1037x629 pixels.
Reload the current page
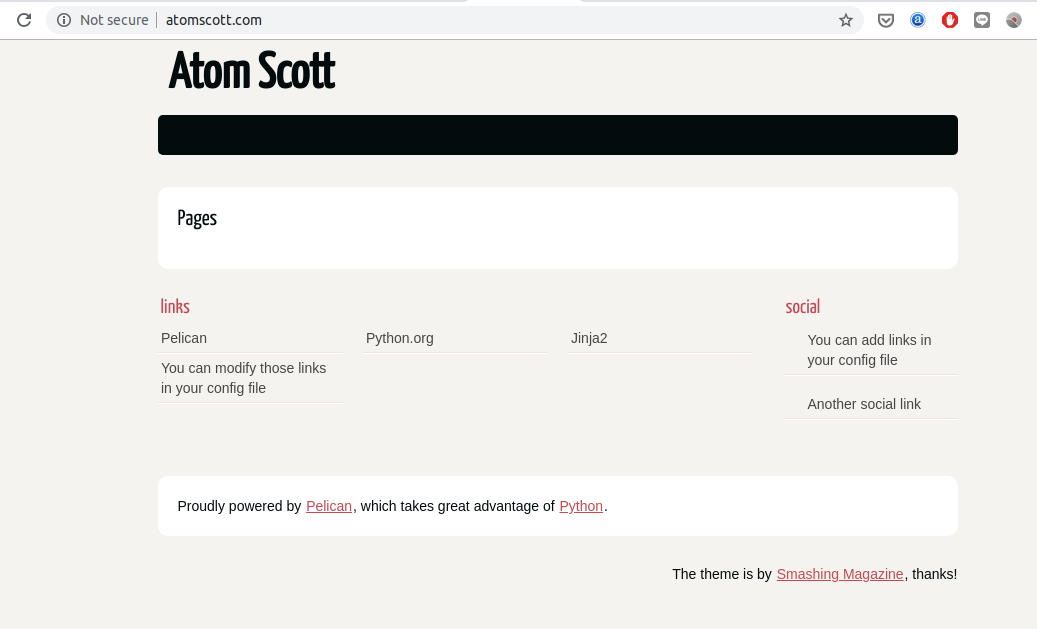(x=24, y=20)
